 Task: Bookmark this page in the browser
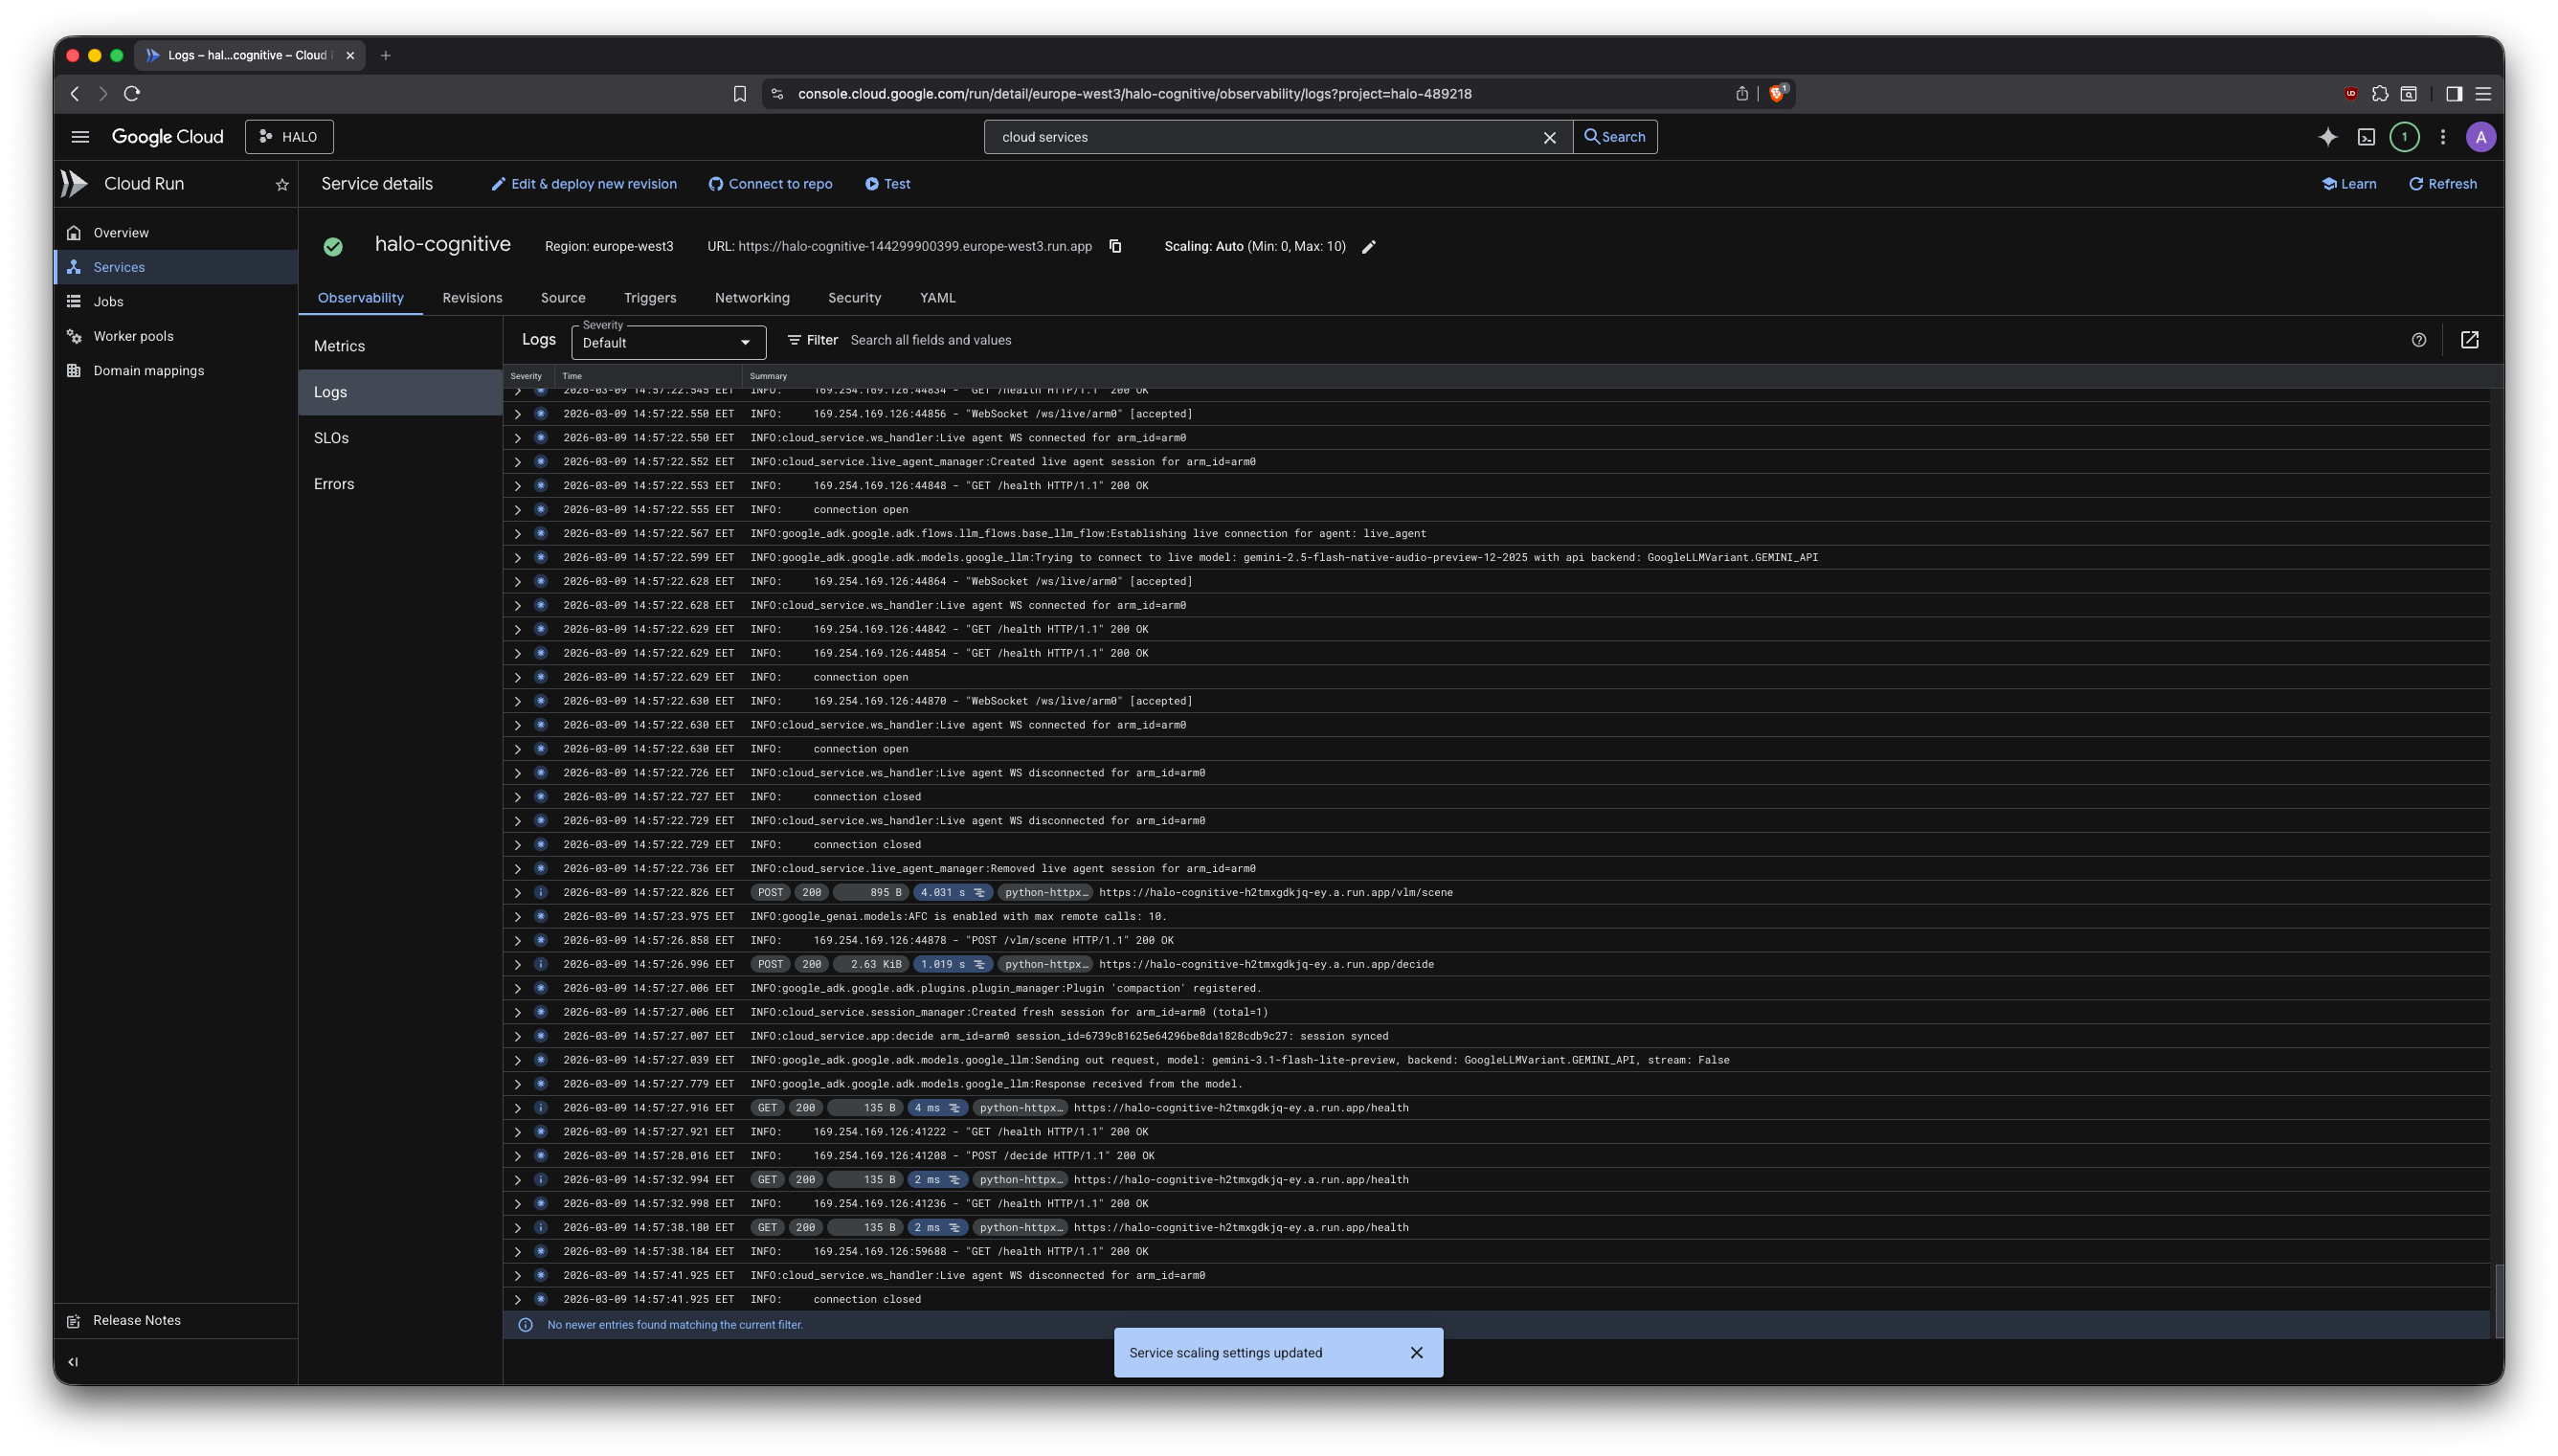(739, 94)
